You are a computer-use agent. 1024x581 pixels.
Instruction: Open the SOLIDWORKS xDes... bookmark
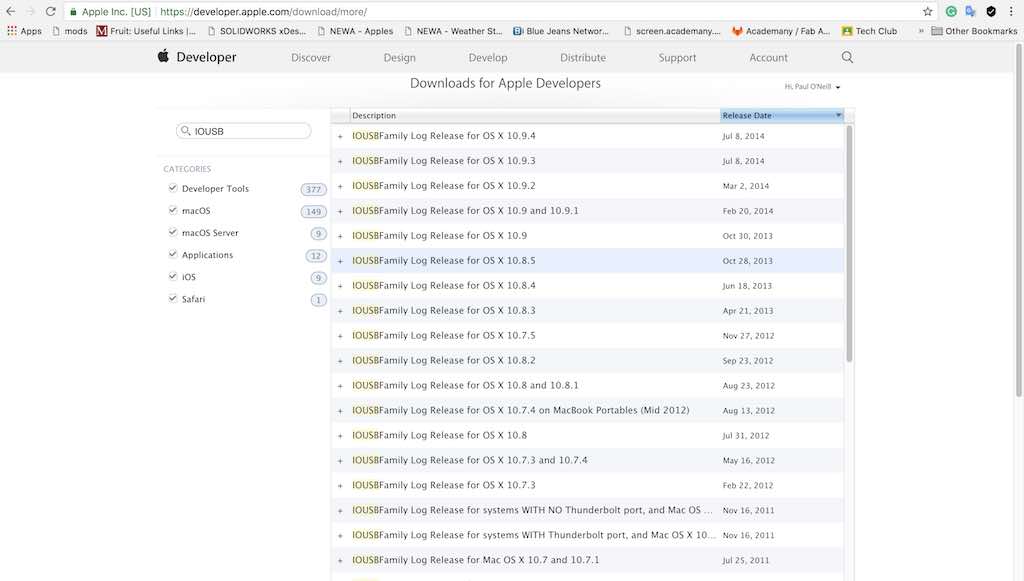coord(257,31)
